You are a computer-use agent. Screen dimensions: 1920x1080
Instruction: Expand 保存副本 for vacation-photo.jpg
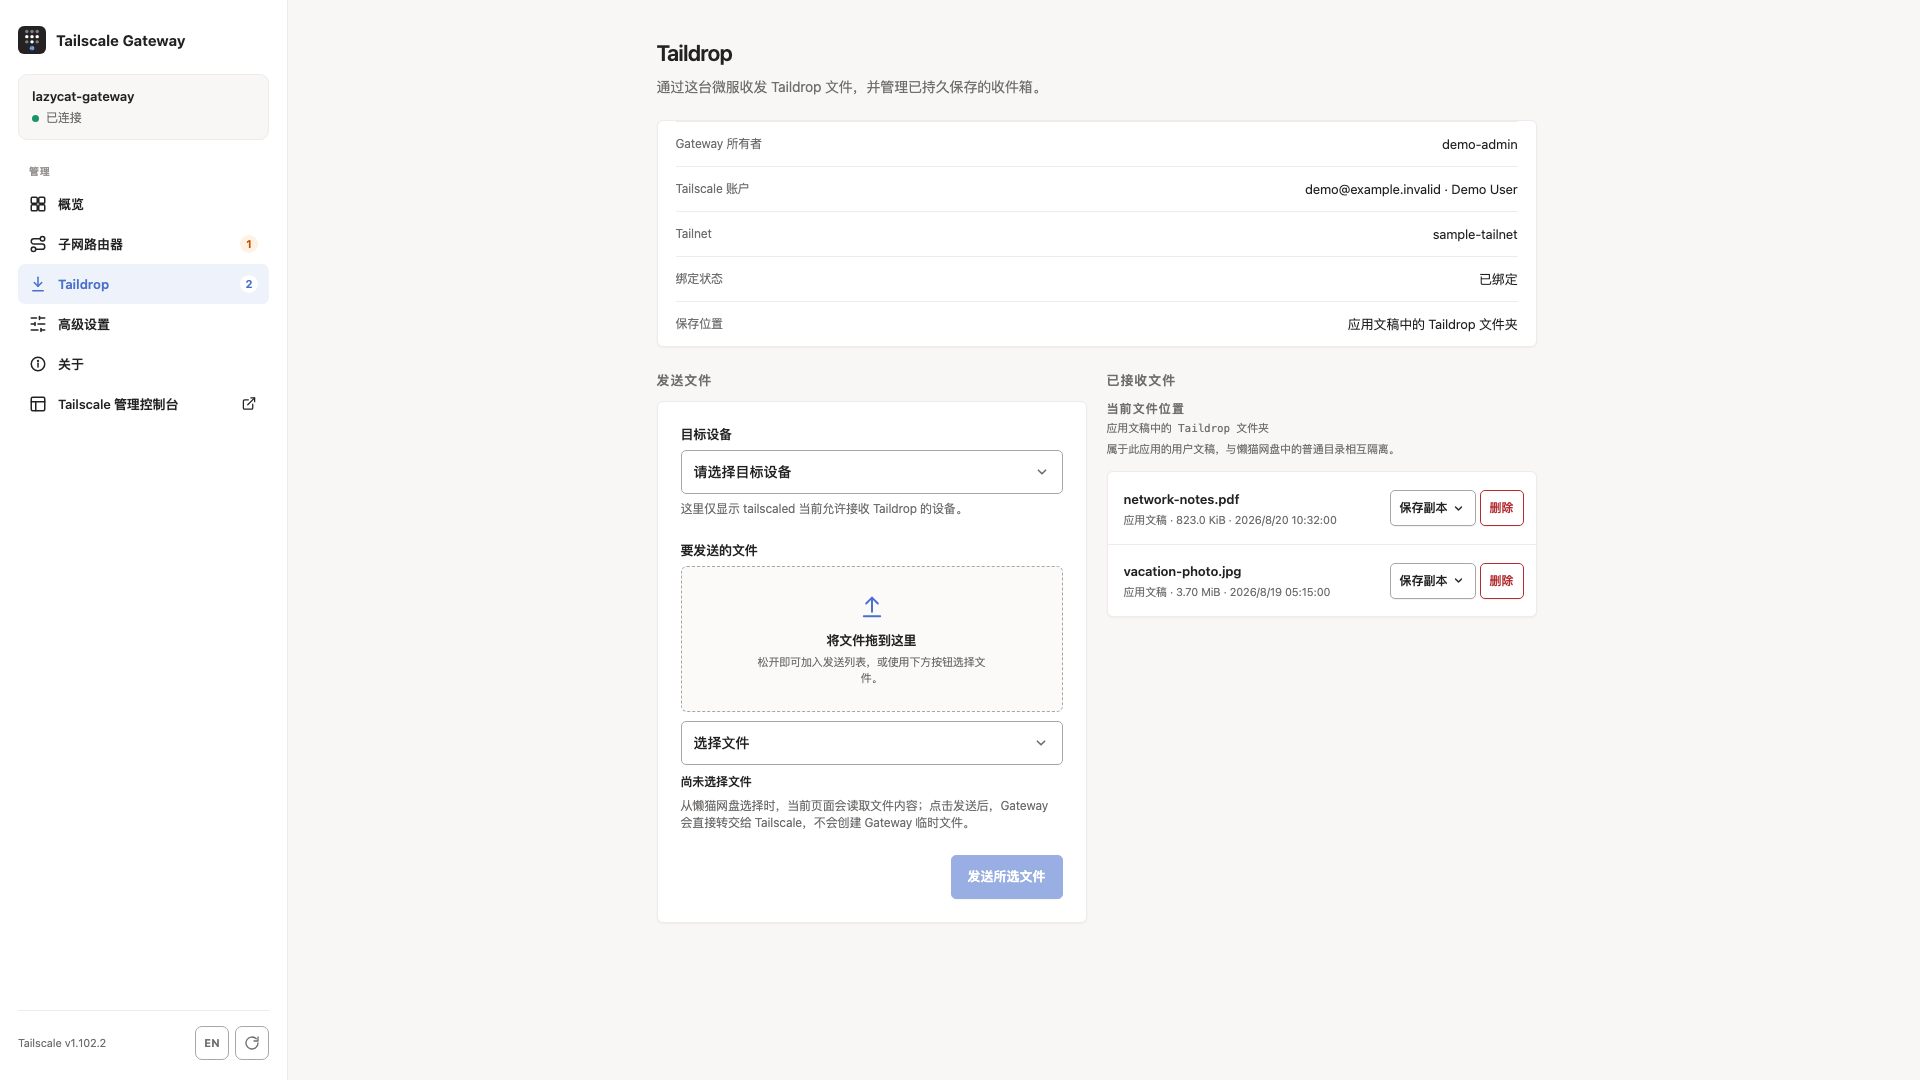[x=1432, y=581]
